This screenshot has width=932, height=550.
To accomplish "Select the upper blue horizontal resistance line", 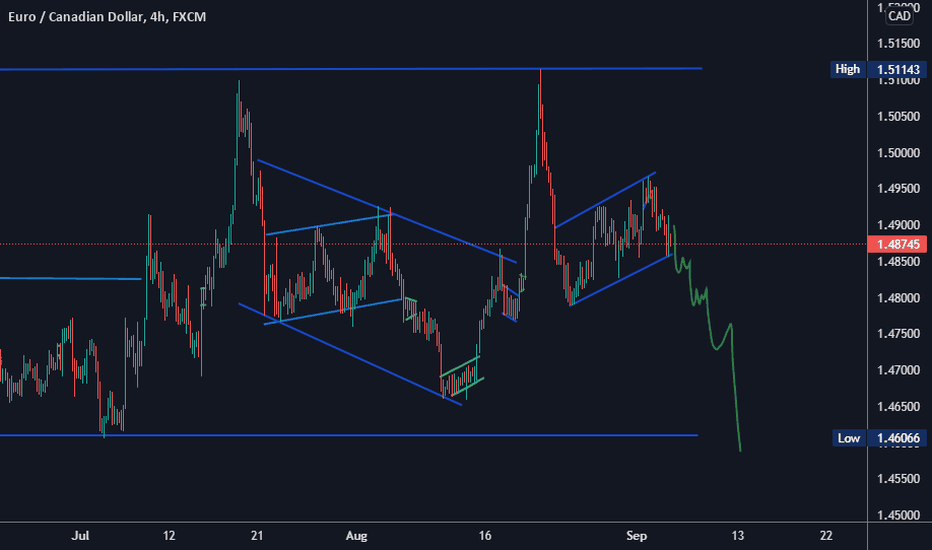I will [x=351, y=70].
